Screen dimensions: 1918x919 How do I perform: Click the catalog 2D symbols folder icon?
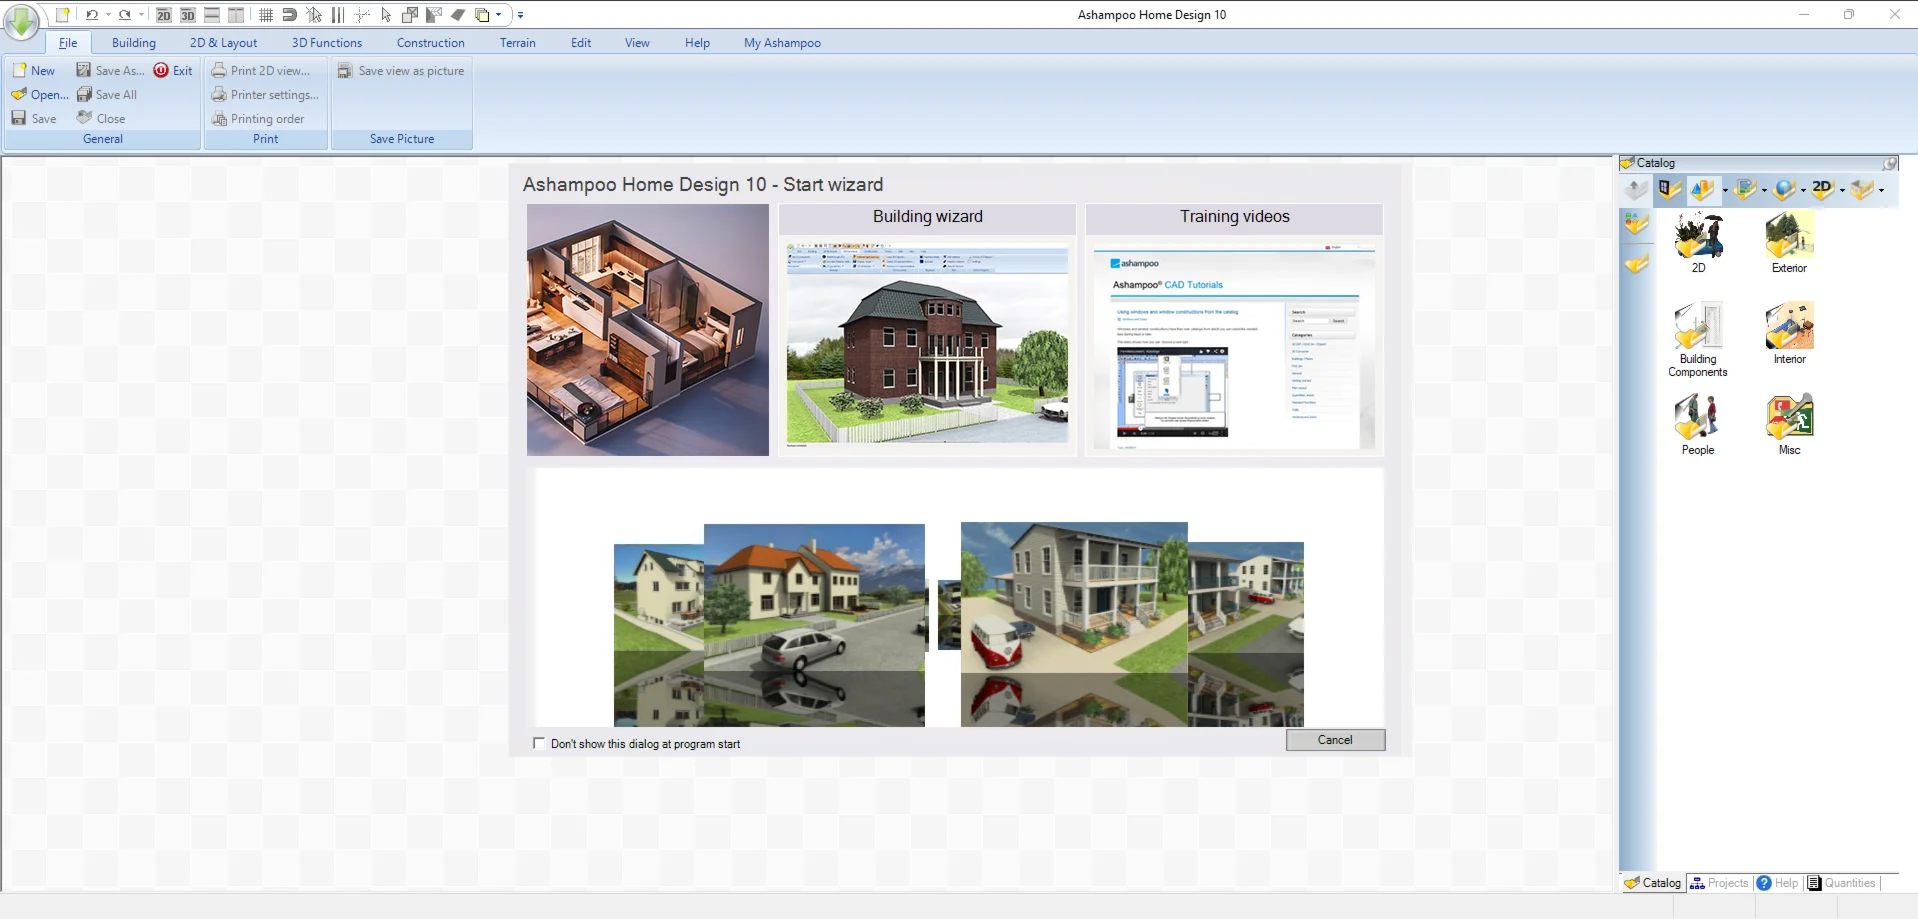click(1823, 189)
